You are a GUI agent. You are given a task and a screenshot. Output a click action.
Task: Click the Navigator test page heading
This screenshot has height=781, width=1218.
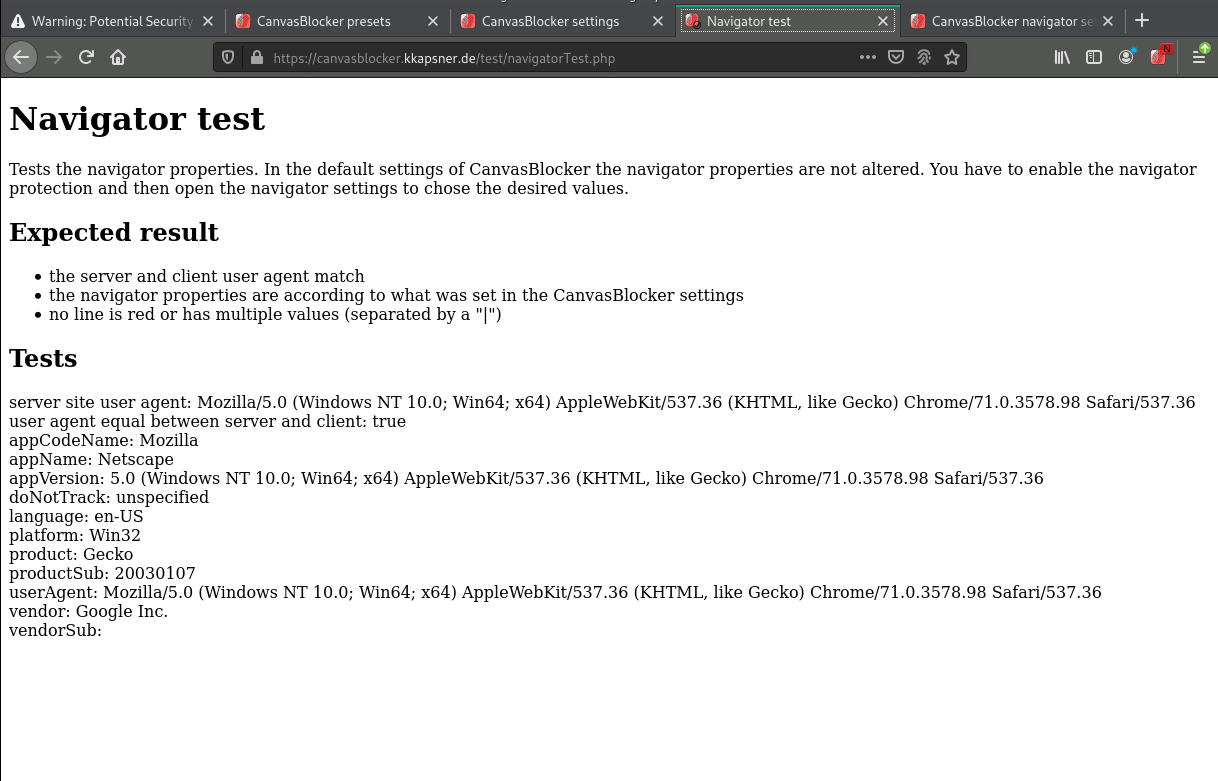point(137,119)
